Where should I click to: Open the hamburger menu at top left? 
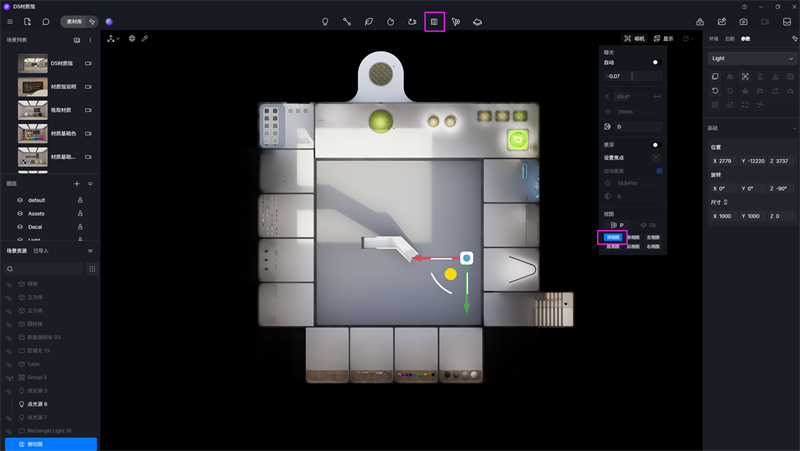10,21
